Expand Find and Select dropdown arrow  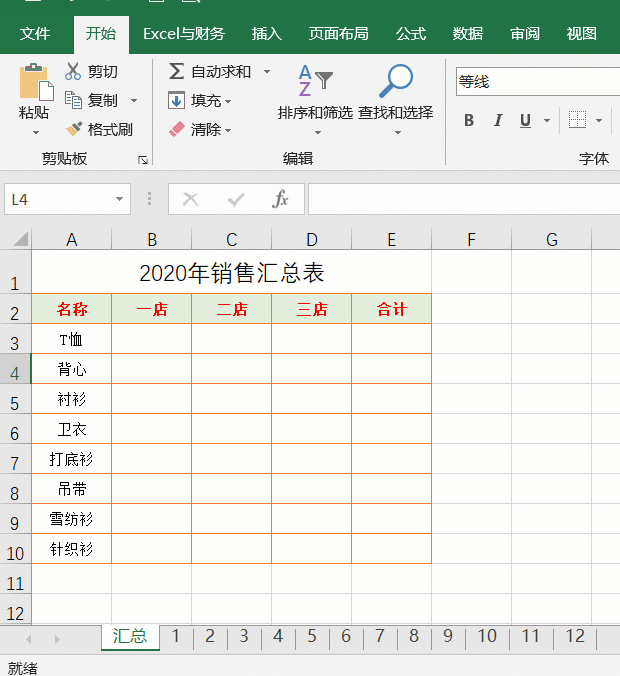[398, 133]
